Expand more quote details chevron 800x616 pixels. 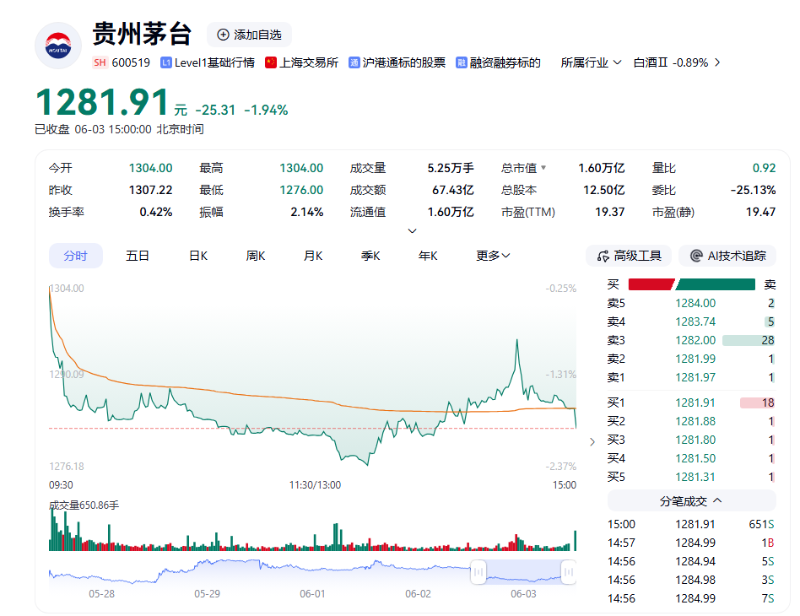[x=412, y=231]
